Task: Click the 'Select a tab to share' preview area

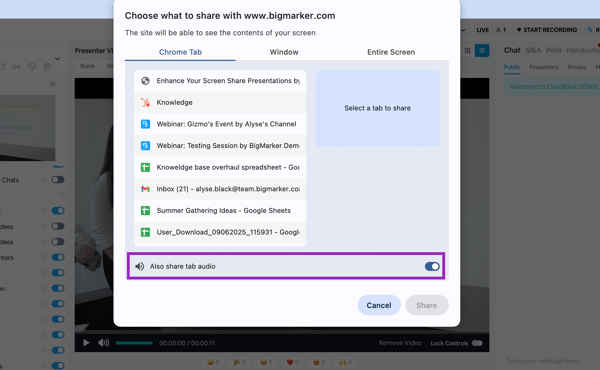Action: 377,108
